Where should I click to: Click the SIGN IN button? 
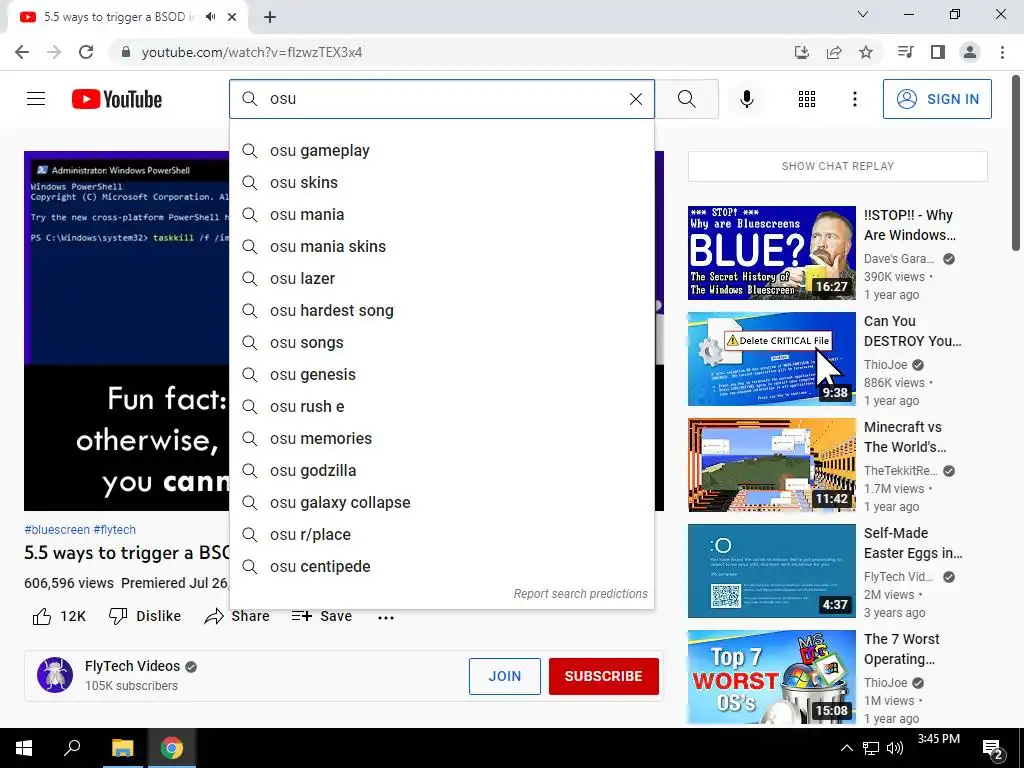[x=936, y=99]
